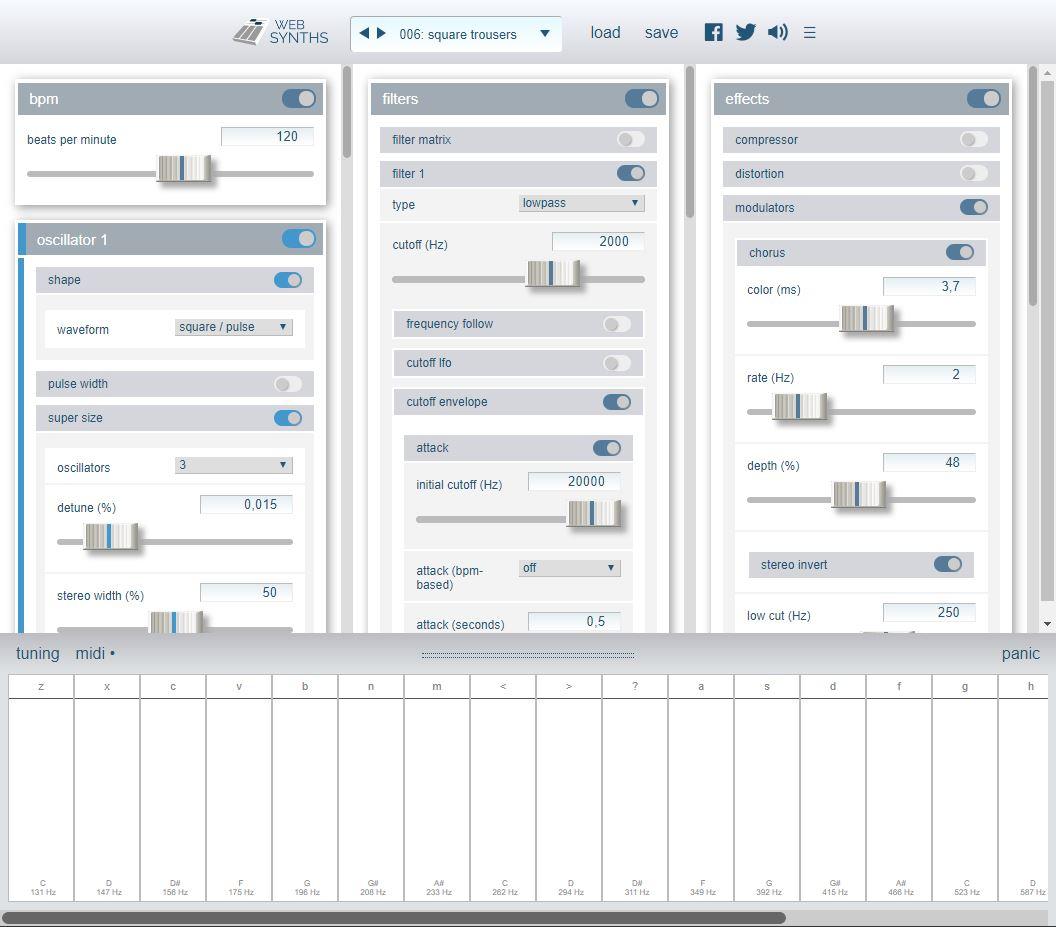Screen dimensions: 1056x927
Task: Click load in the top bar
Action: [x=605, y=32]
